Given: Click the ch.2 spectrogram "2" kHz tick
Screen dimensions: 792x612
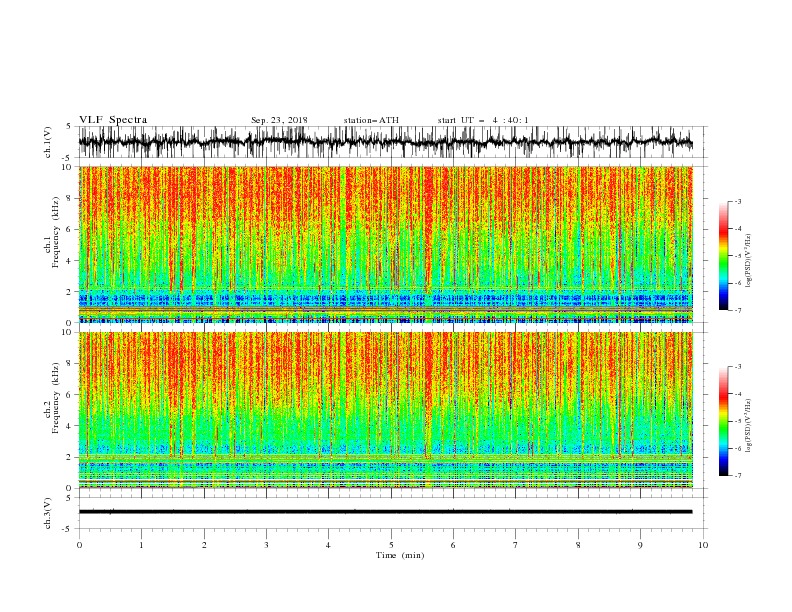Looking at the screenshot, I should [x=70, y=457].
